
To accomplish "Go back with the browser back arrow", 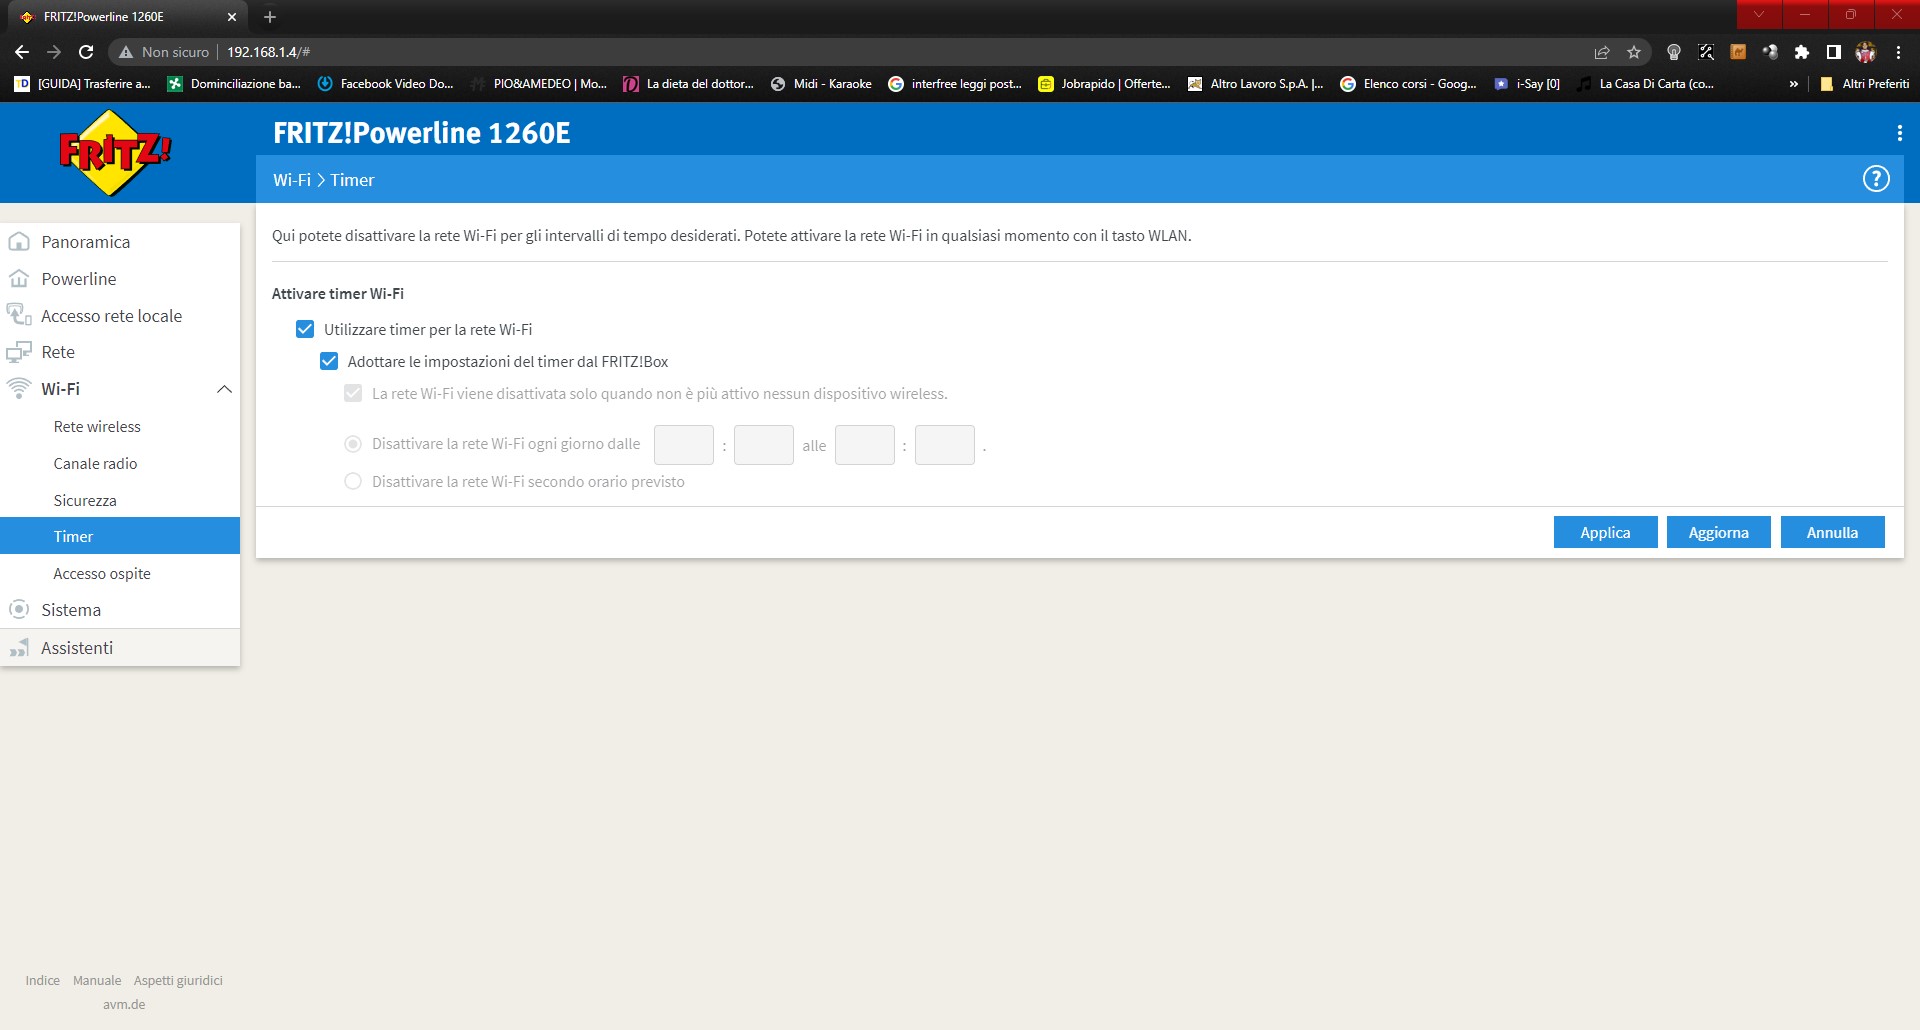I will (22, 52).
